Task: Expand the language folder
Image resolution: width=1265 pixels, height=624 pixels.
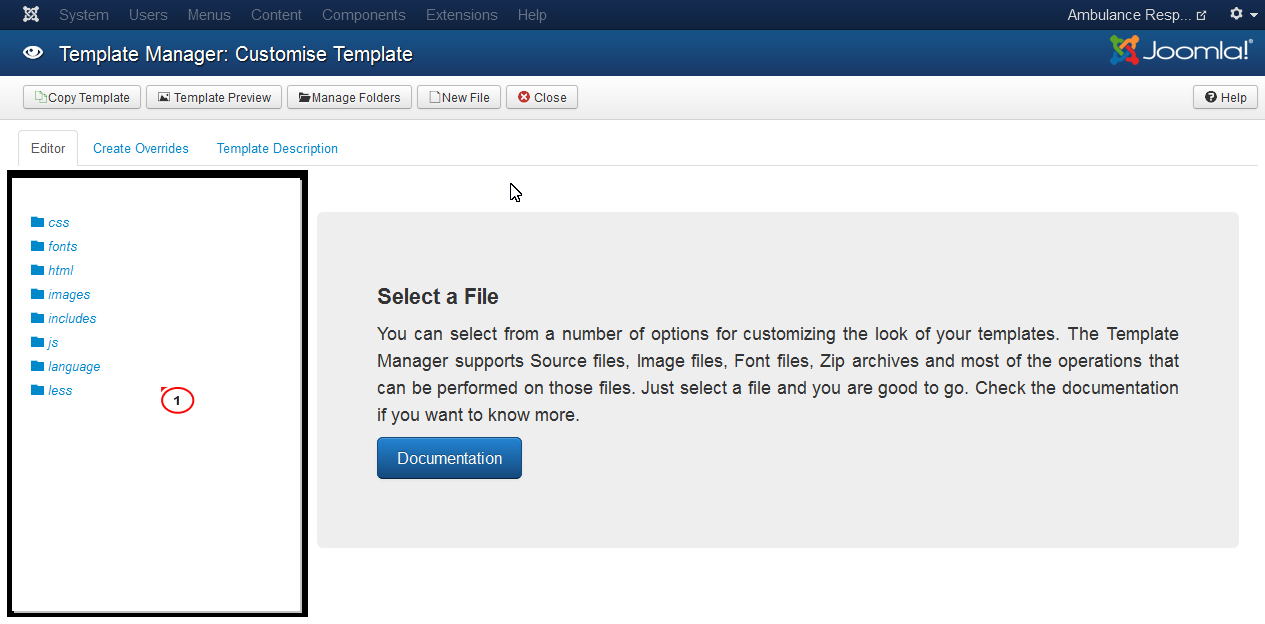Action: (74, 366)
